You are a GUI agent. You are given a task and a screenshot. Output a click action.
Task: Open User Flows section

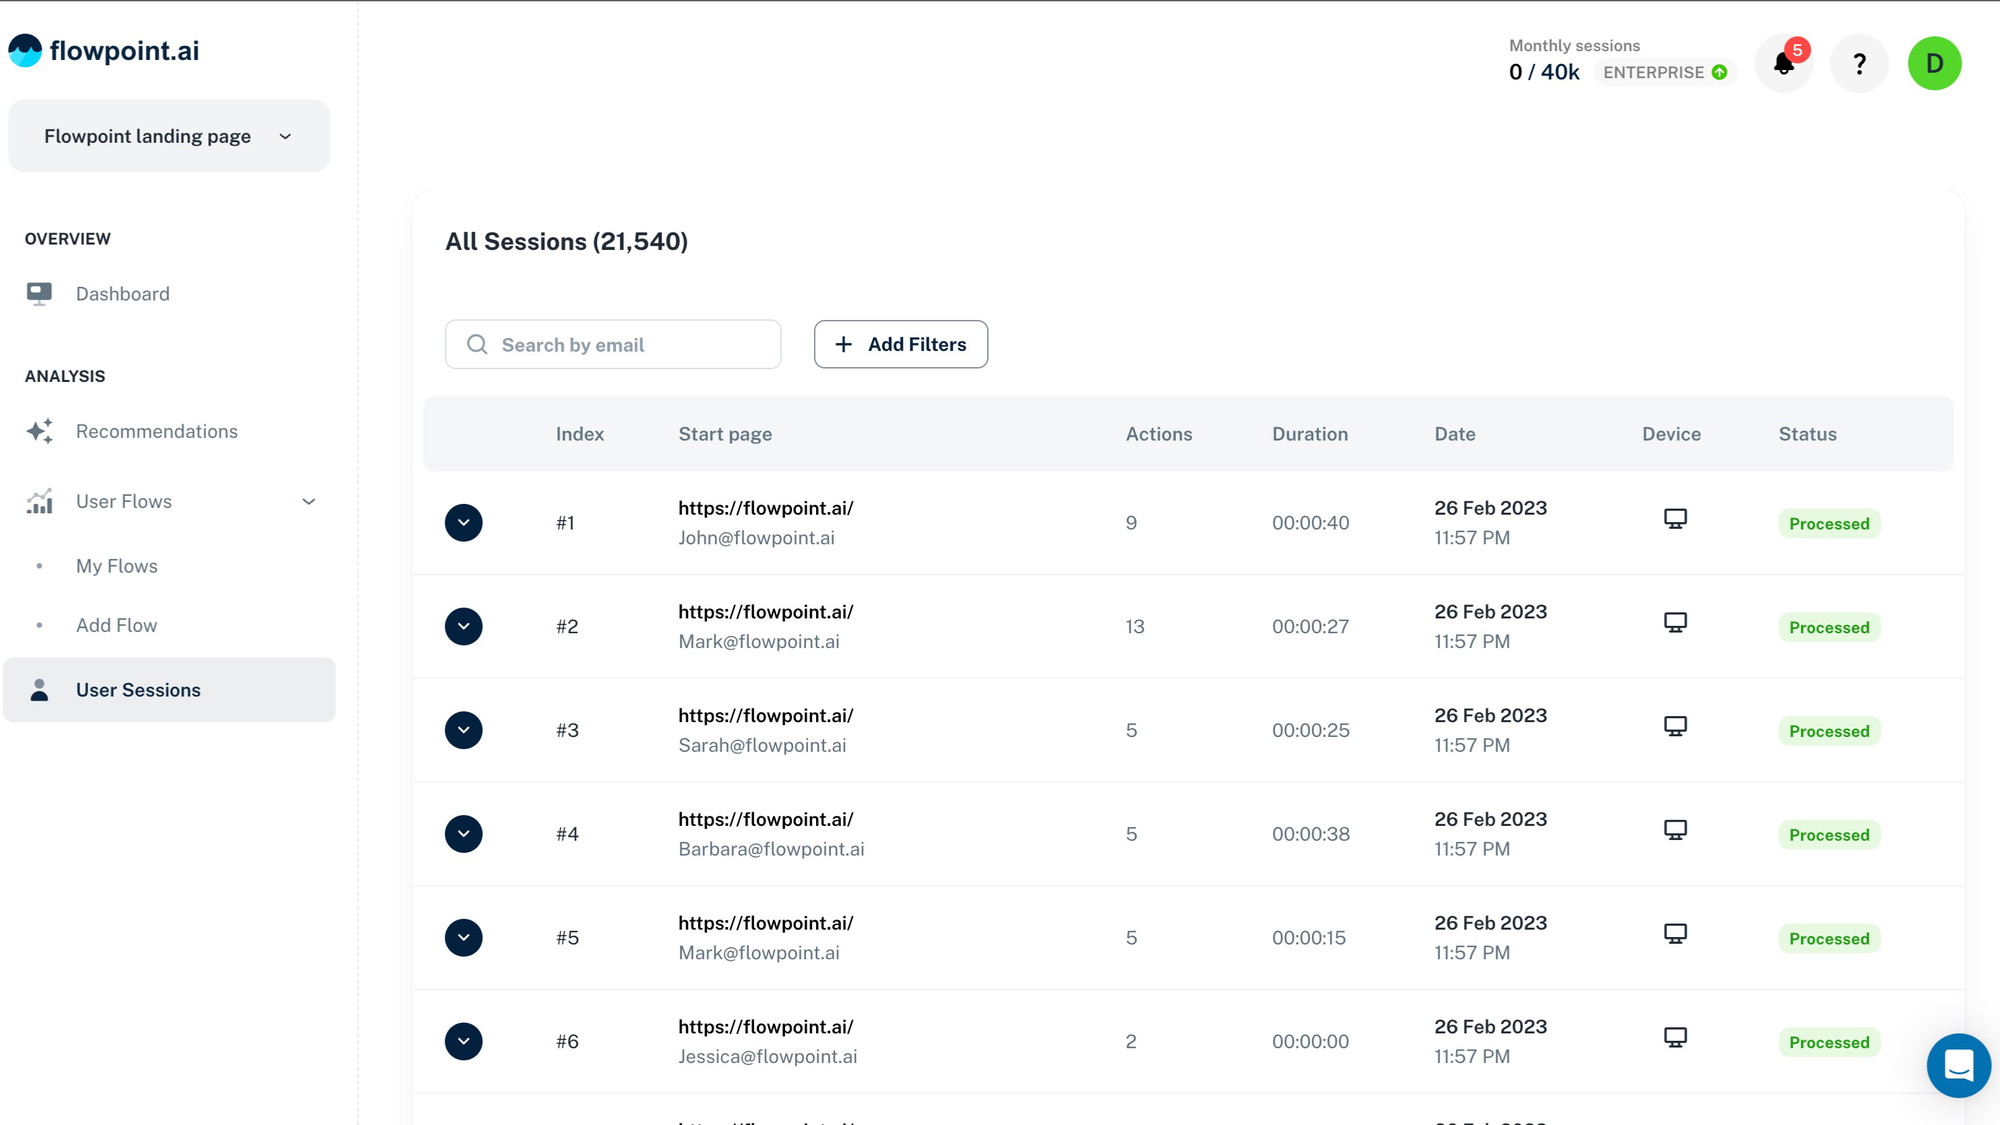point(123,501)
